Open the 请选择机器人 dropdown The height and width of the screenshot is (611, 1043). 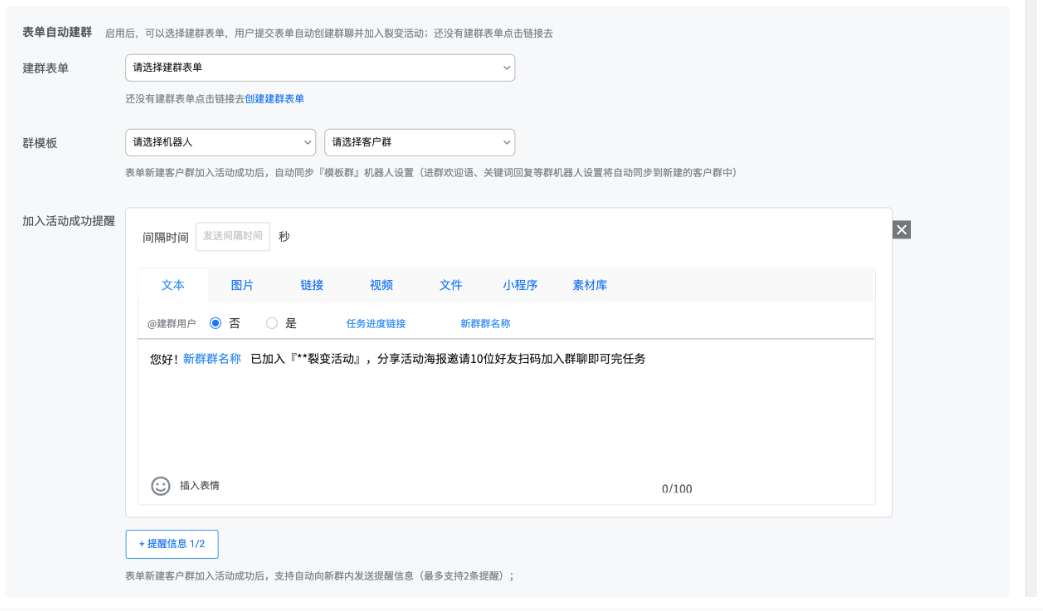(220, 142)
